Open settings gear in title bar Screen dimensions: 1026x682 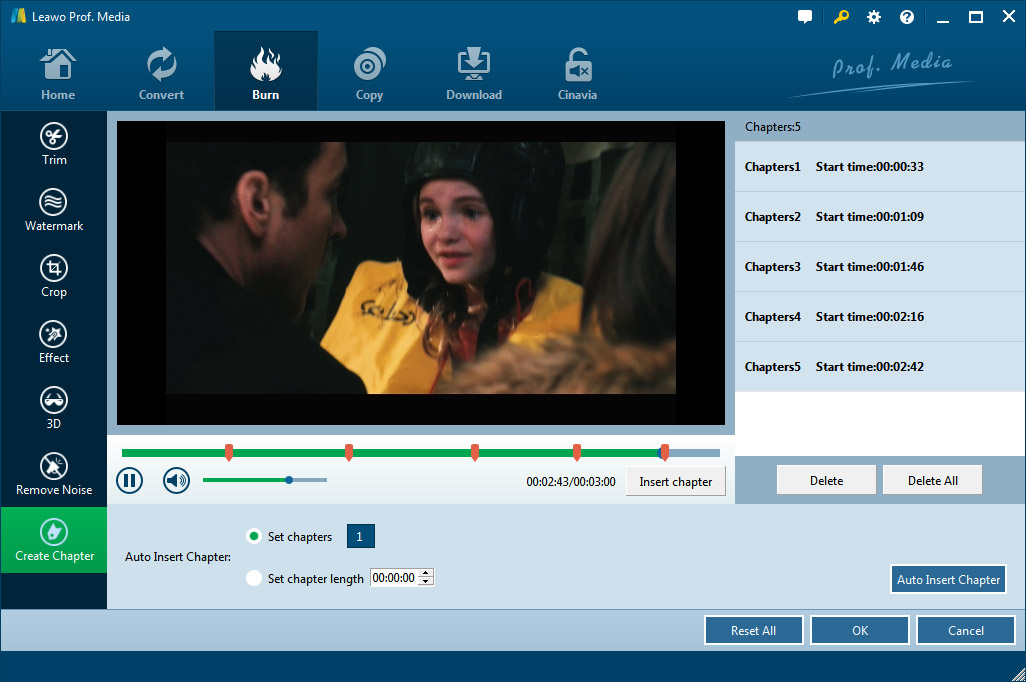click(874, 17)
